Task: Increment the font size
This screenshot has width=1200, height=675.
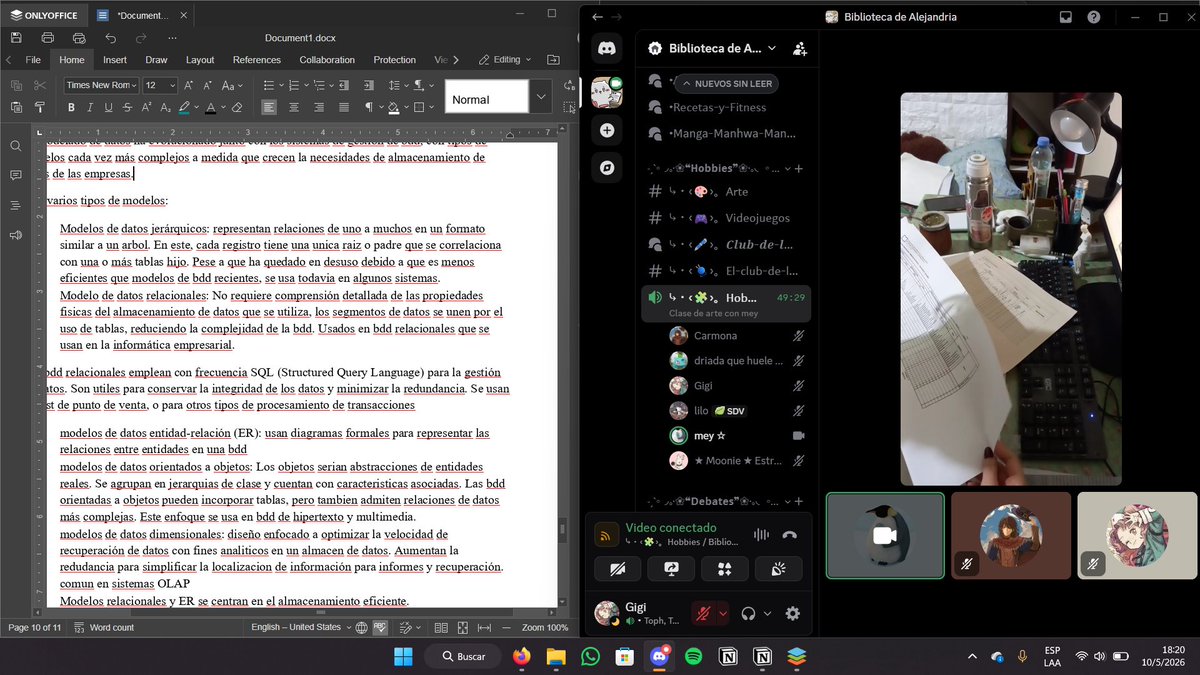Action: 189,86
